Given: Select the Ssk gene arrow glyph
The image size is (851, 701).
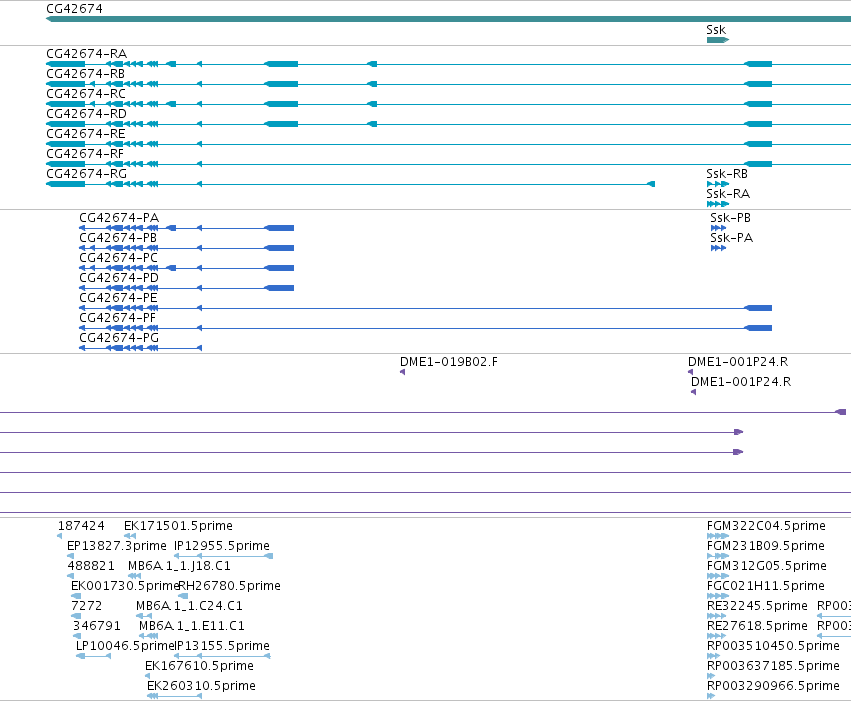Looking at the screenshot, I should click(717, 40).
